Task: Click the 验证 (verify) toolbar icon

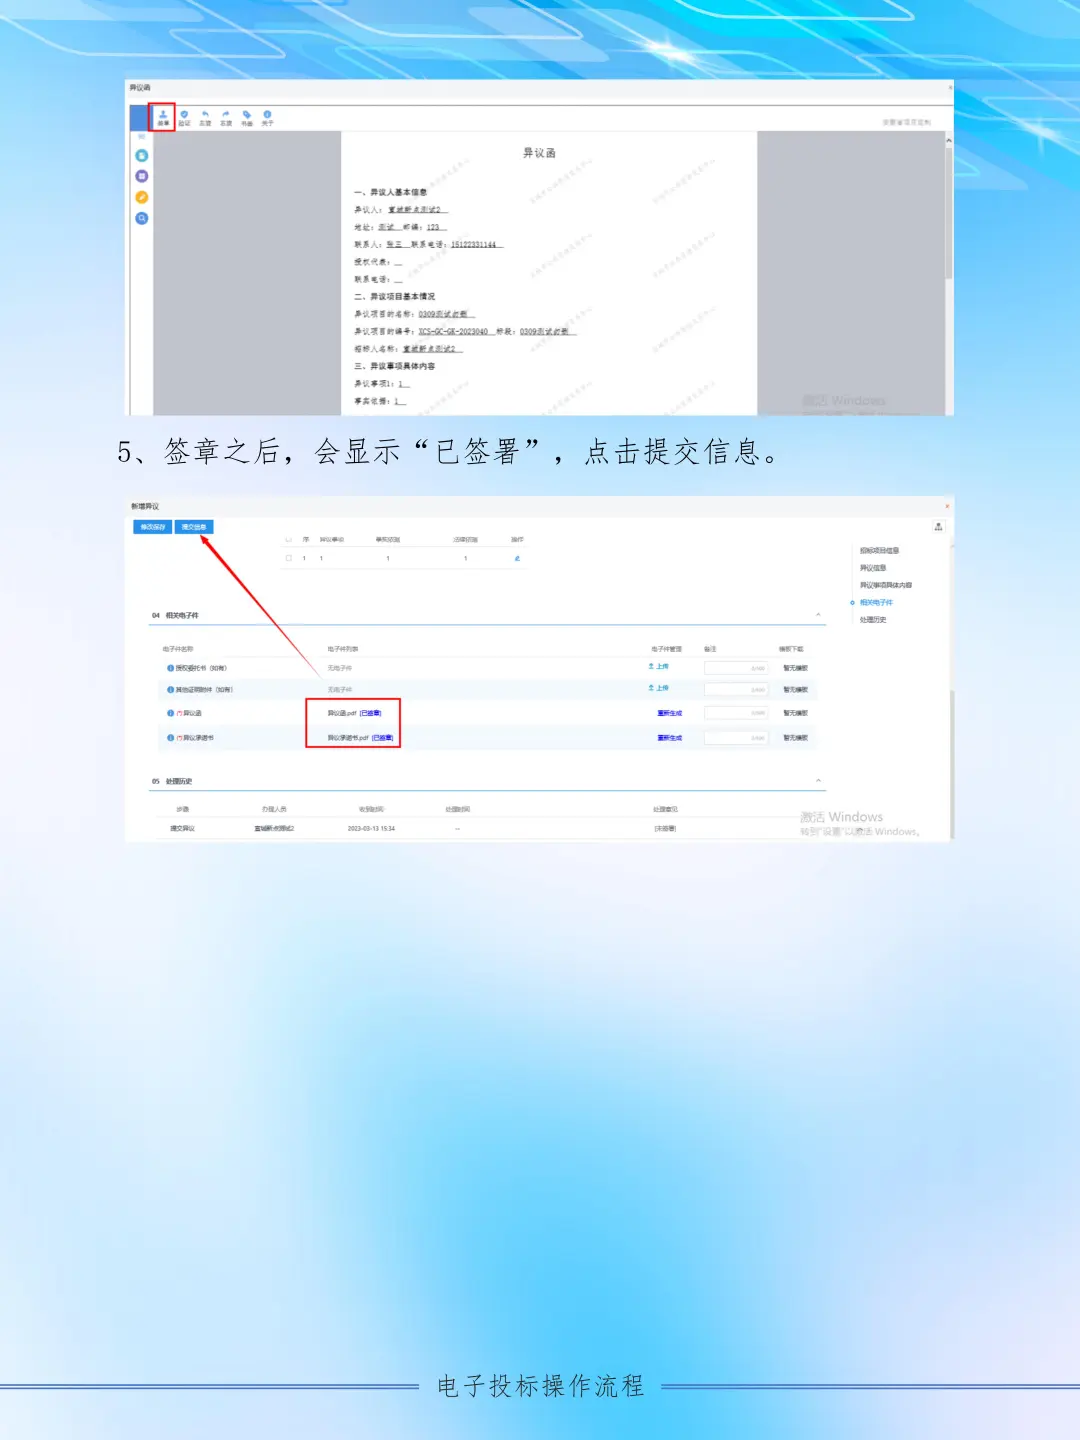Action: pos(184,117)
